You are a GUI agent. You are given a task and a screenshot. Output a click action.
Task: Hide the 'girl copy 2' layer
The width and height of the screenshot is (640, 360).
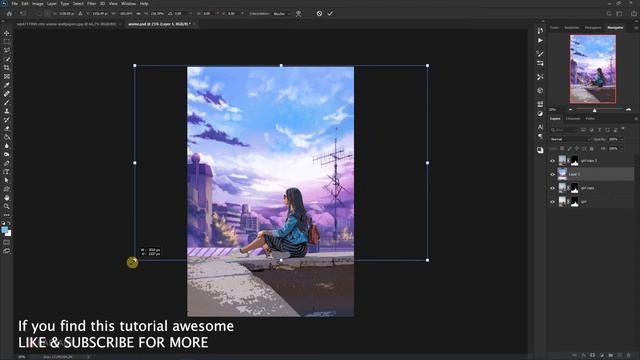[x=553, y=161]
